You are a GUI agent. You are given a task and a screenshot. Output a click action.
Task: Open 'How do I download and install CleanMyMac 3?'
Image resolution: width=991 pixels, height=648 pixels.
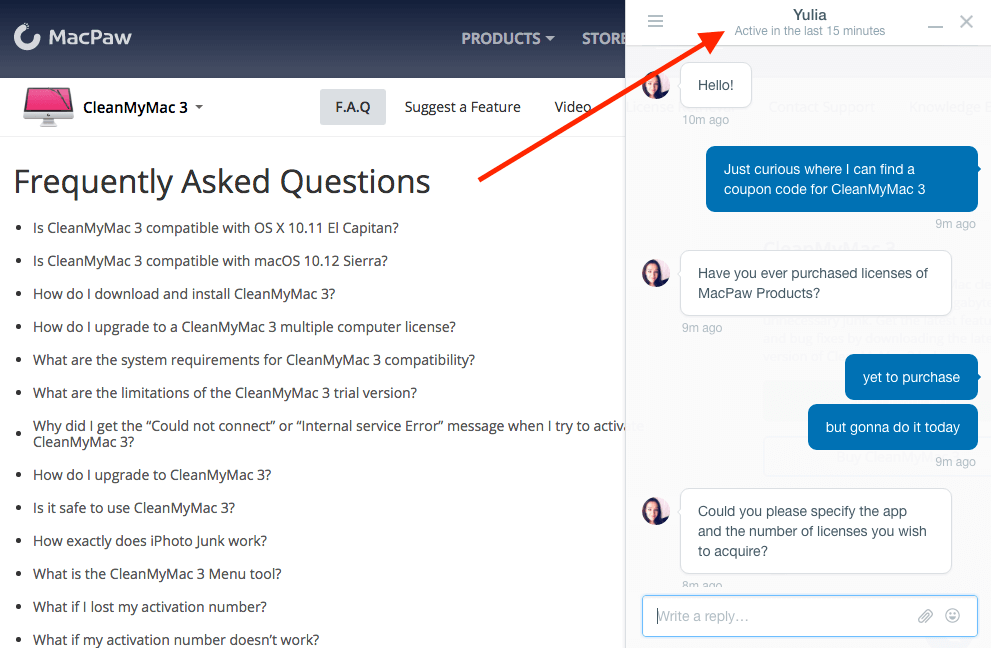pyautogui.click(x=184, y=293)
